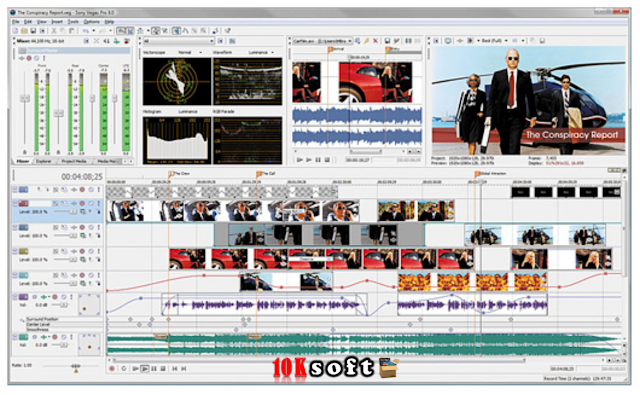Click the external monitor icon in preview toolbar
Screen dimensions: 640x395
click(x=448, y=41)
